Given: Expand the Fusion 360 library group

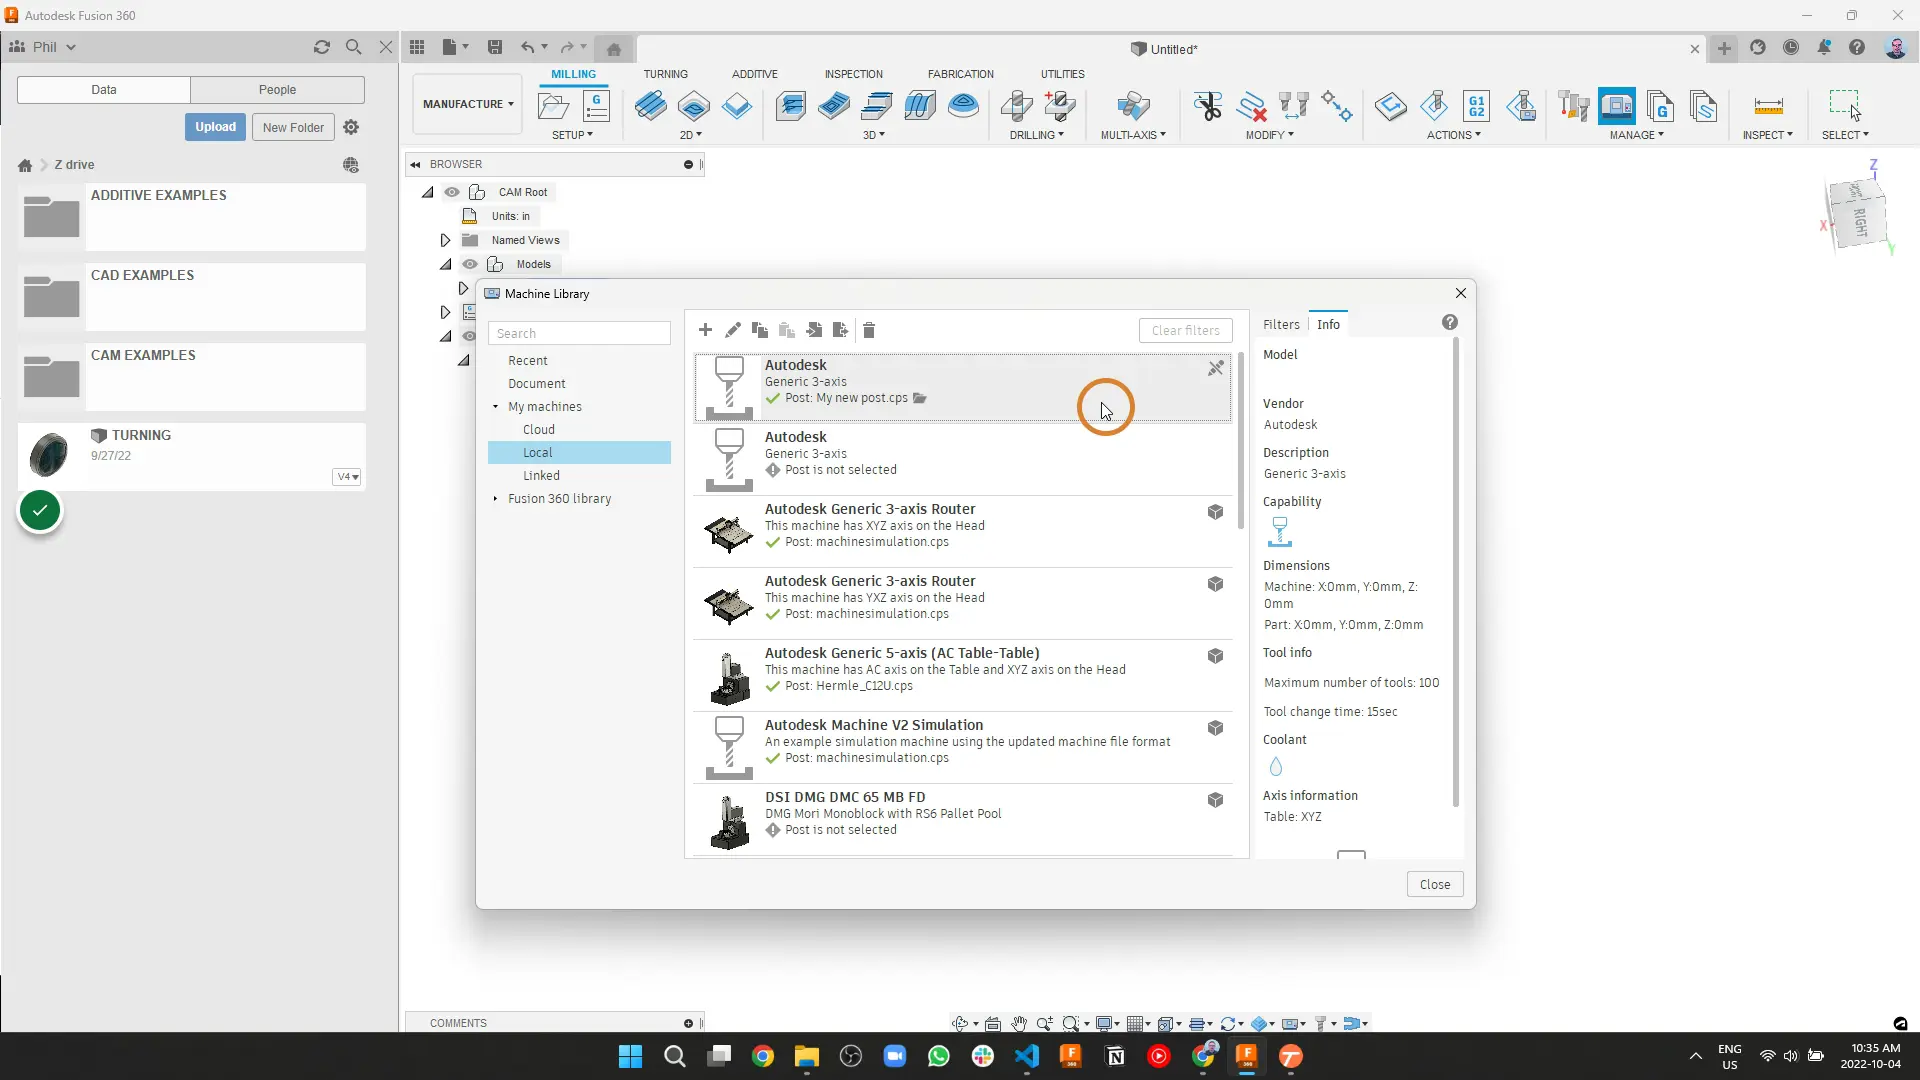Looking at the screenshot, I should [496, 499].
